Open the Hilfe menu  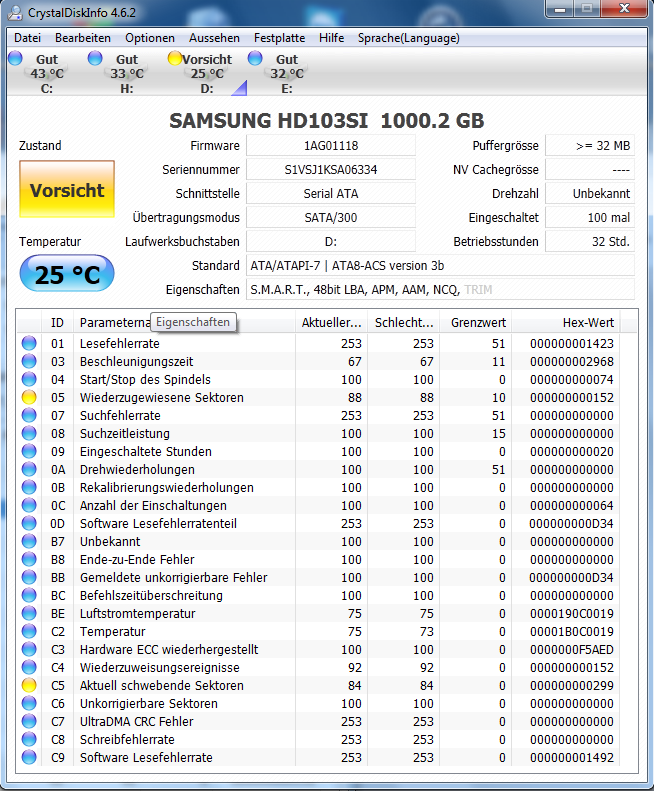pos(331,38)
